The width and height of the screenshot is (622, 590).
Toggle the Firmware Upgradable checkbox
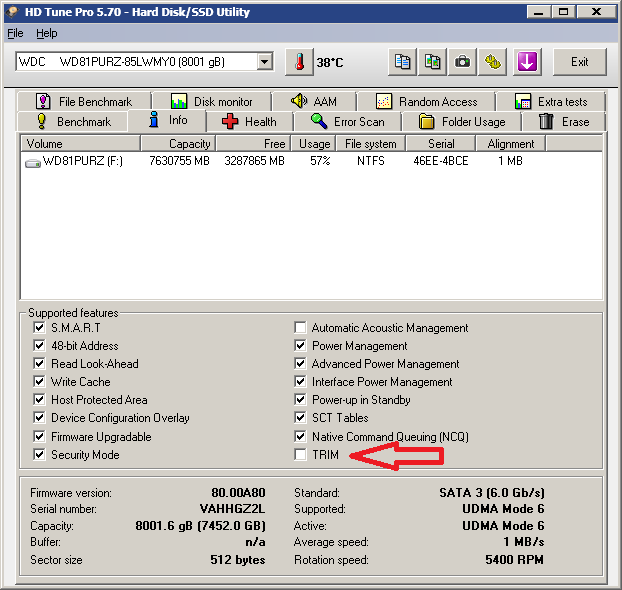(x=39, y=436)
